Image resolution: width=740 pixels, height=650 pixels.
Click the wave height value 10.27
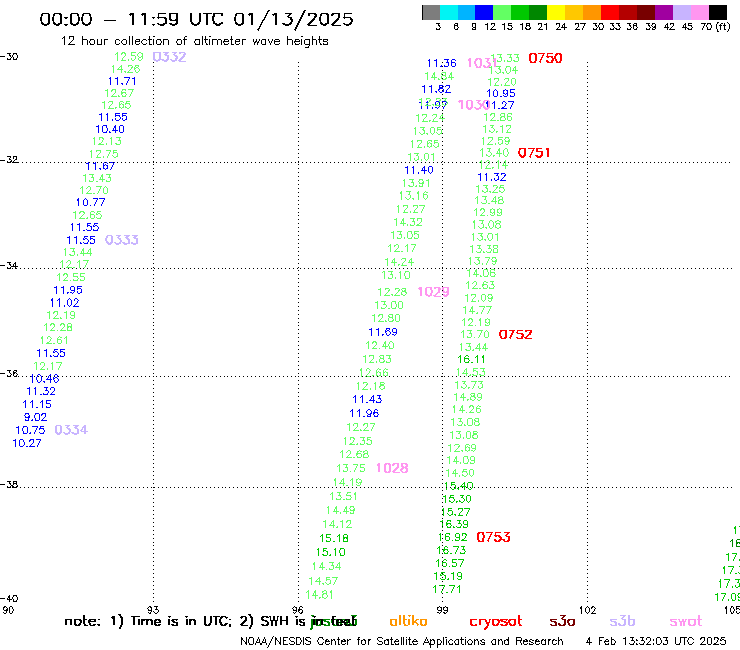coord(26,443)
